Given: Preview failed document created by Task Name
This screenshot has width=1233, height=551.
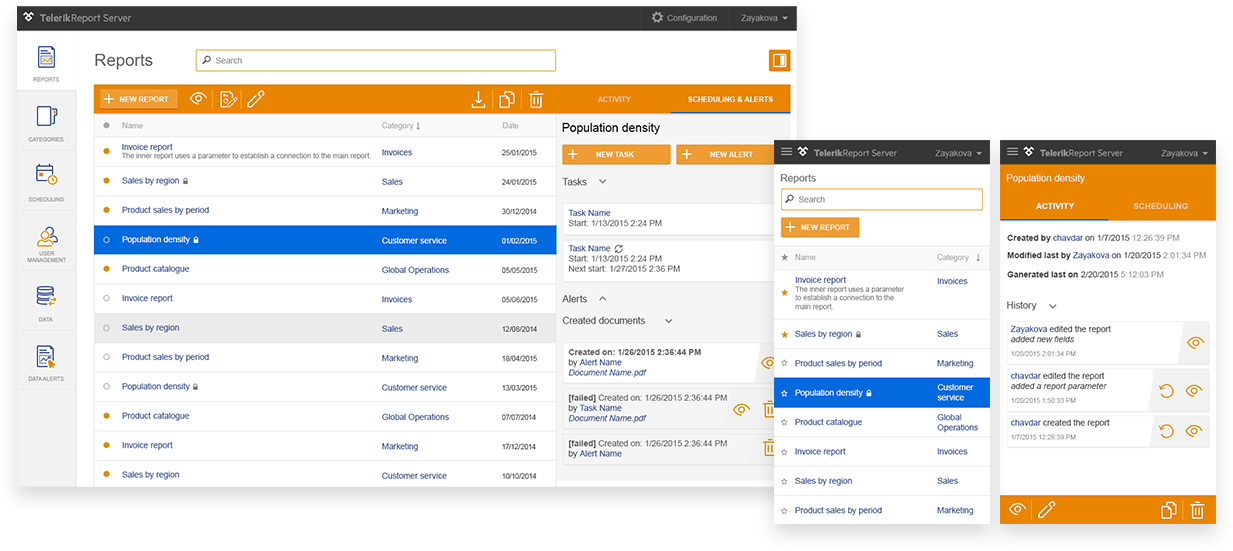Looking at the screenshot, I should click(741, 409).
